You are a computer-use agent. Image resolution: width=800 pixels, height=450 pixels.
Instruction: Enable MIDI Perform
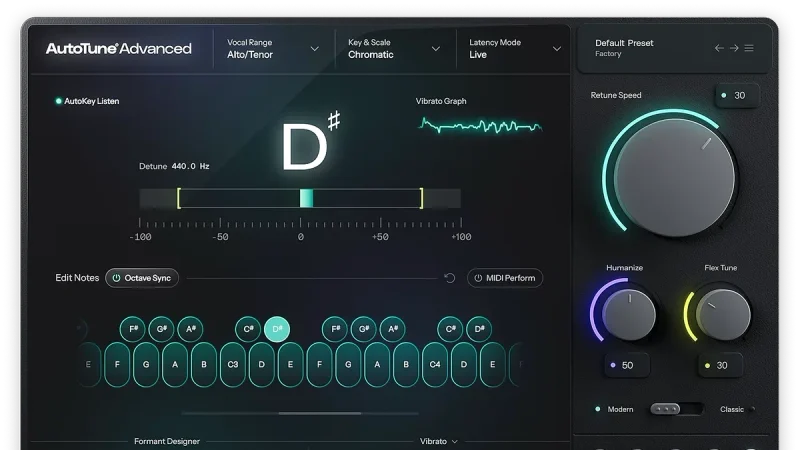505,278
